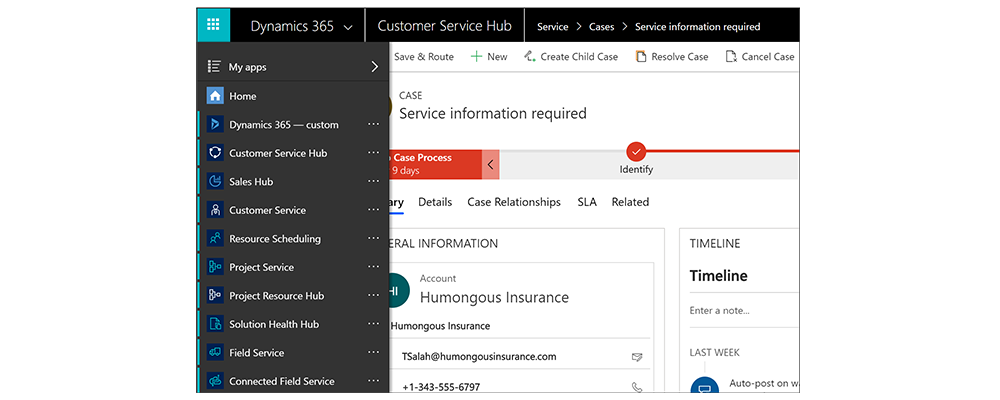Open more options for Field Service
Image resolution: width=1000 pixels, height=400 pixels.
[x=374, y=353]
